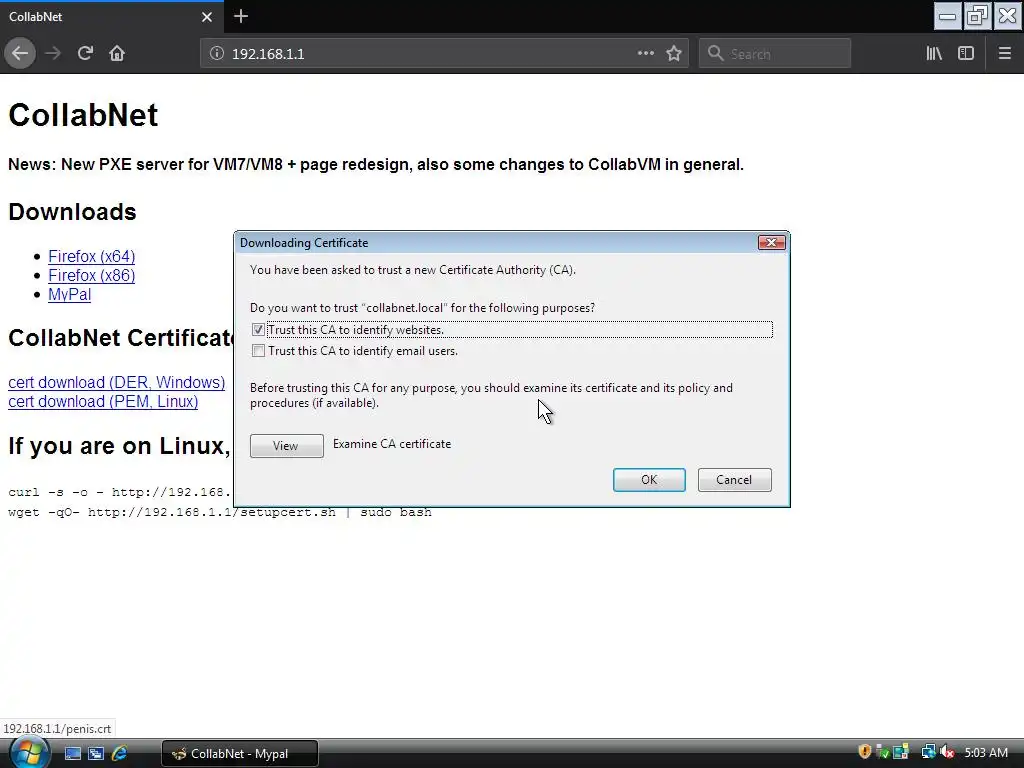Open the Firefox (x64) download link

coord(91,257)
